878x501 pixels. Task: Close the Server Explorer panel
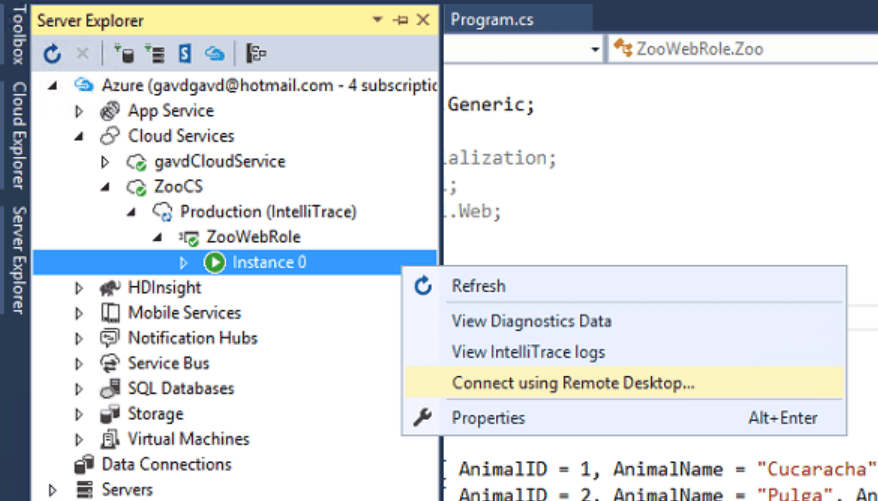click(423, 20)
